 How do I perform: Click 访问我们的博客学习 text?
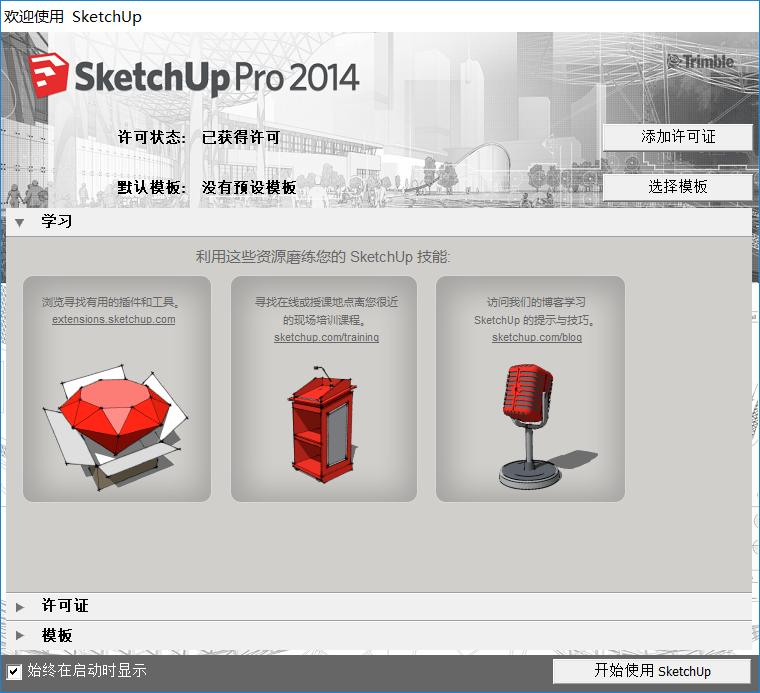537,302
